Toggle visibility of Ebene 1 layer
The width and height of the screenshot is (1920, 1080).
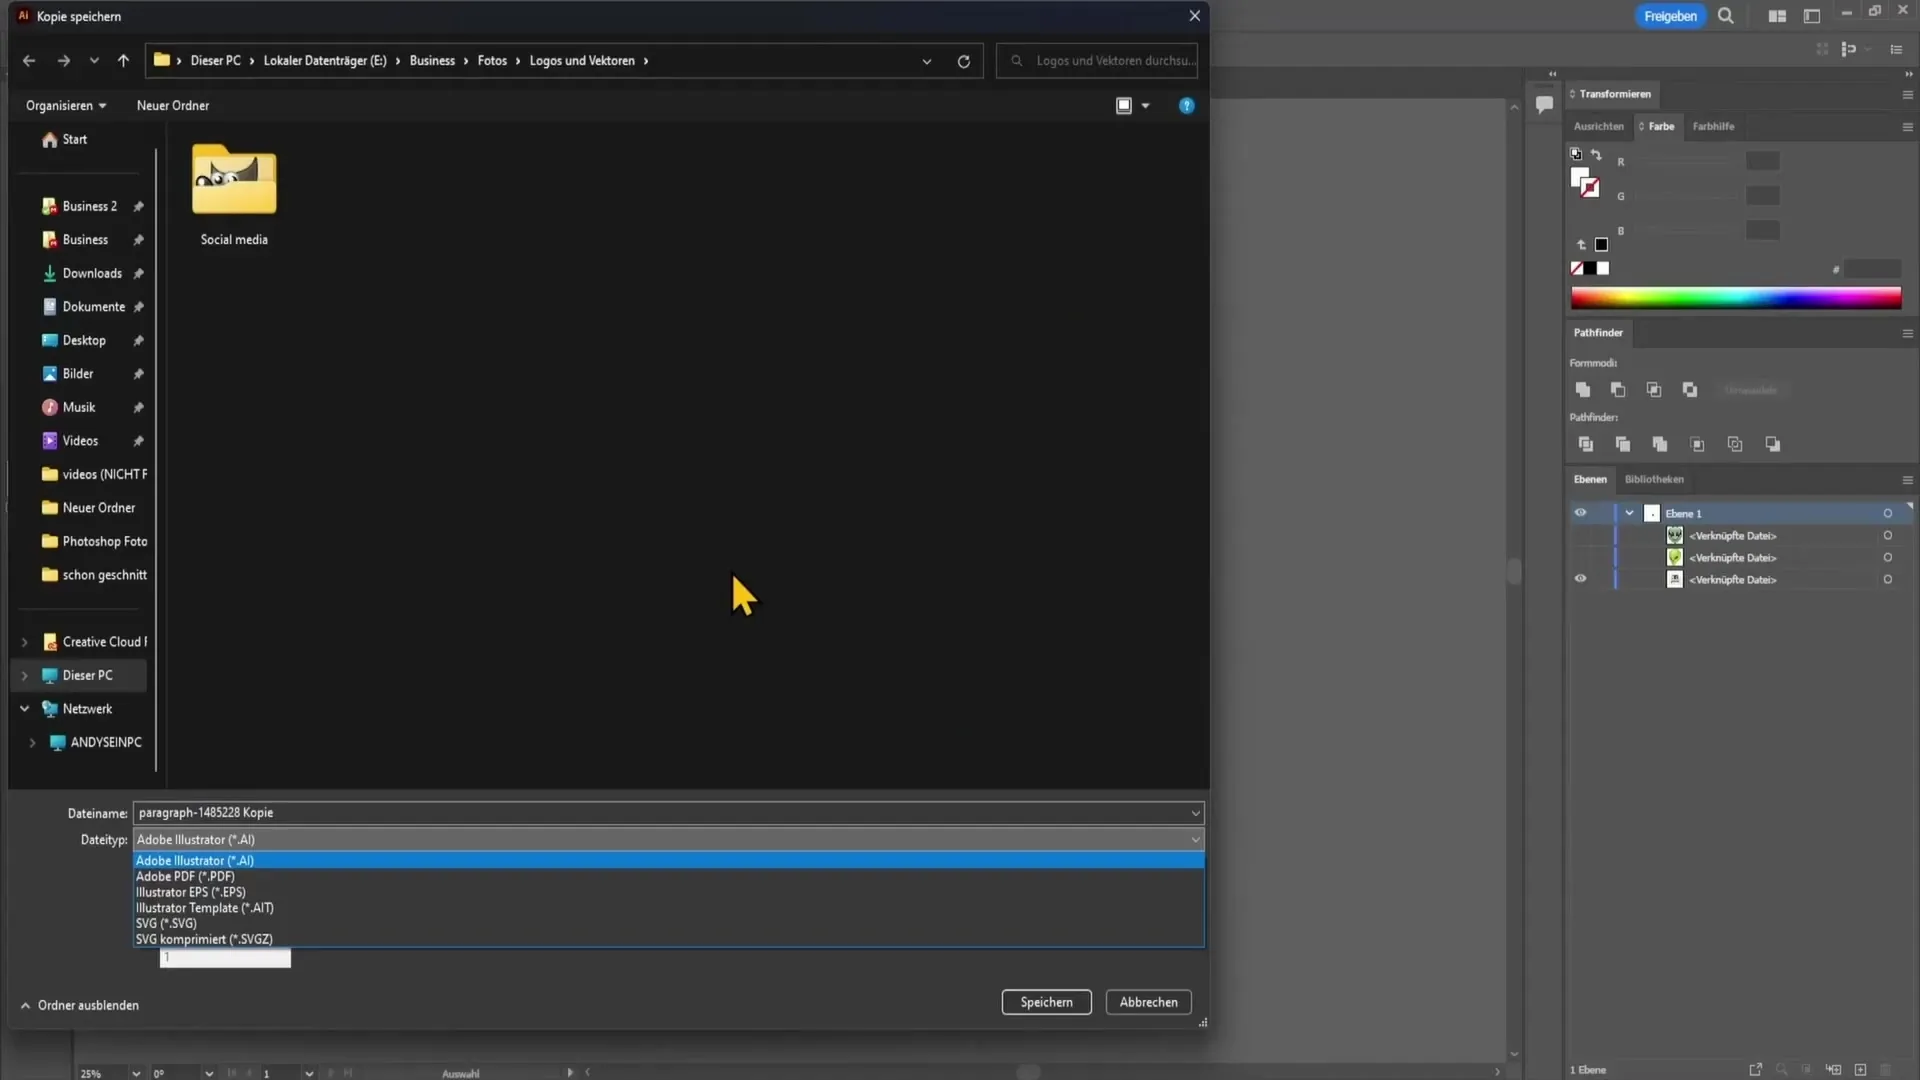[x=1580, y=512]
